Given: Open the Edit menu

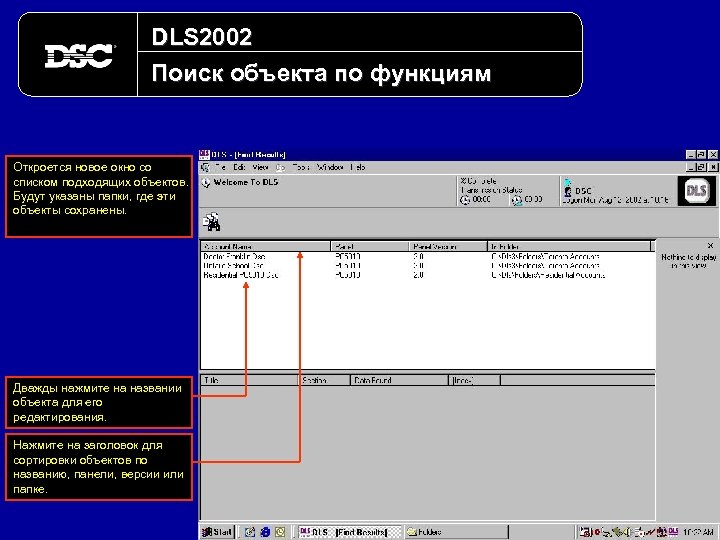Looking at the screenshot, I should [x=239, y=168].
